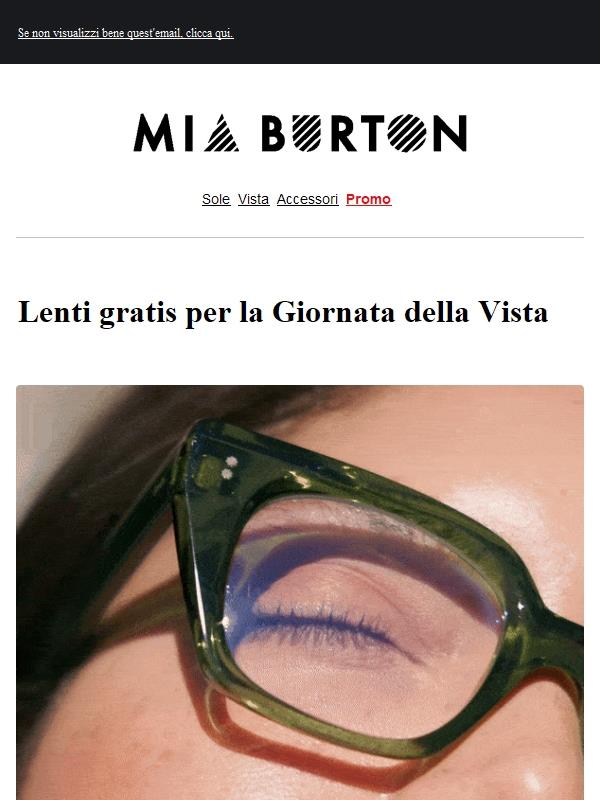
Task: Click the striped O letter in logo
Action: [407, 133]
